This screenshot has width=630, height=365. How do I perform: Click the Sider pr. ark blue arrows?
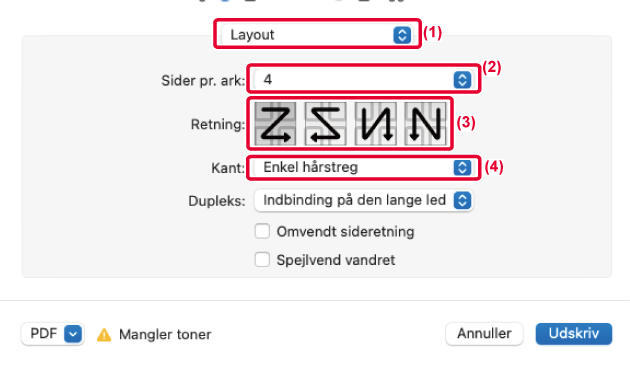coord(462,80)
